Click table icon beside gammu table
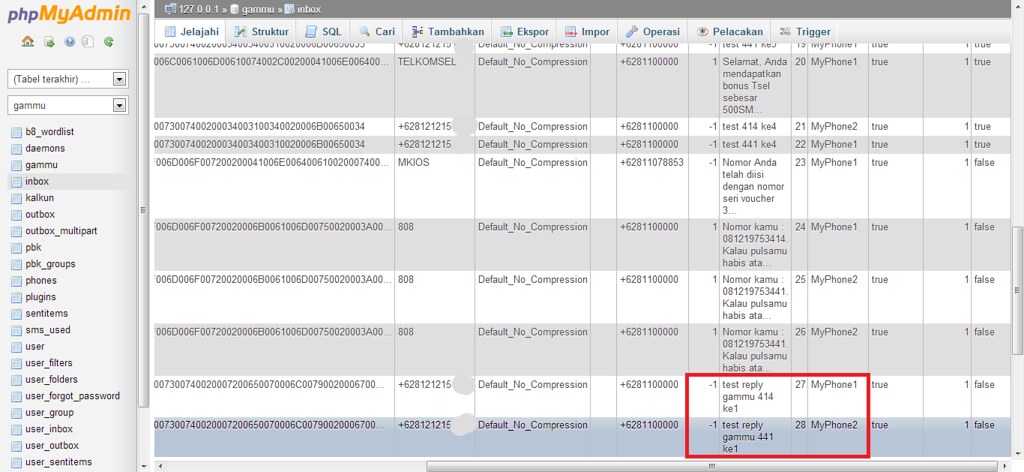Image resolution: width=1024 pixels, height=472 pixels. click(x=16, y=165)
